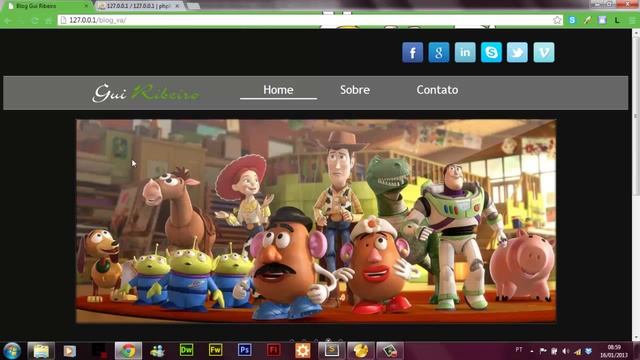The width and height of the screenshot is (640, 360).
Task: Bookmark this page with the star
Action: [x=557, y=20]
